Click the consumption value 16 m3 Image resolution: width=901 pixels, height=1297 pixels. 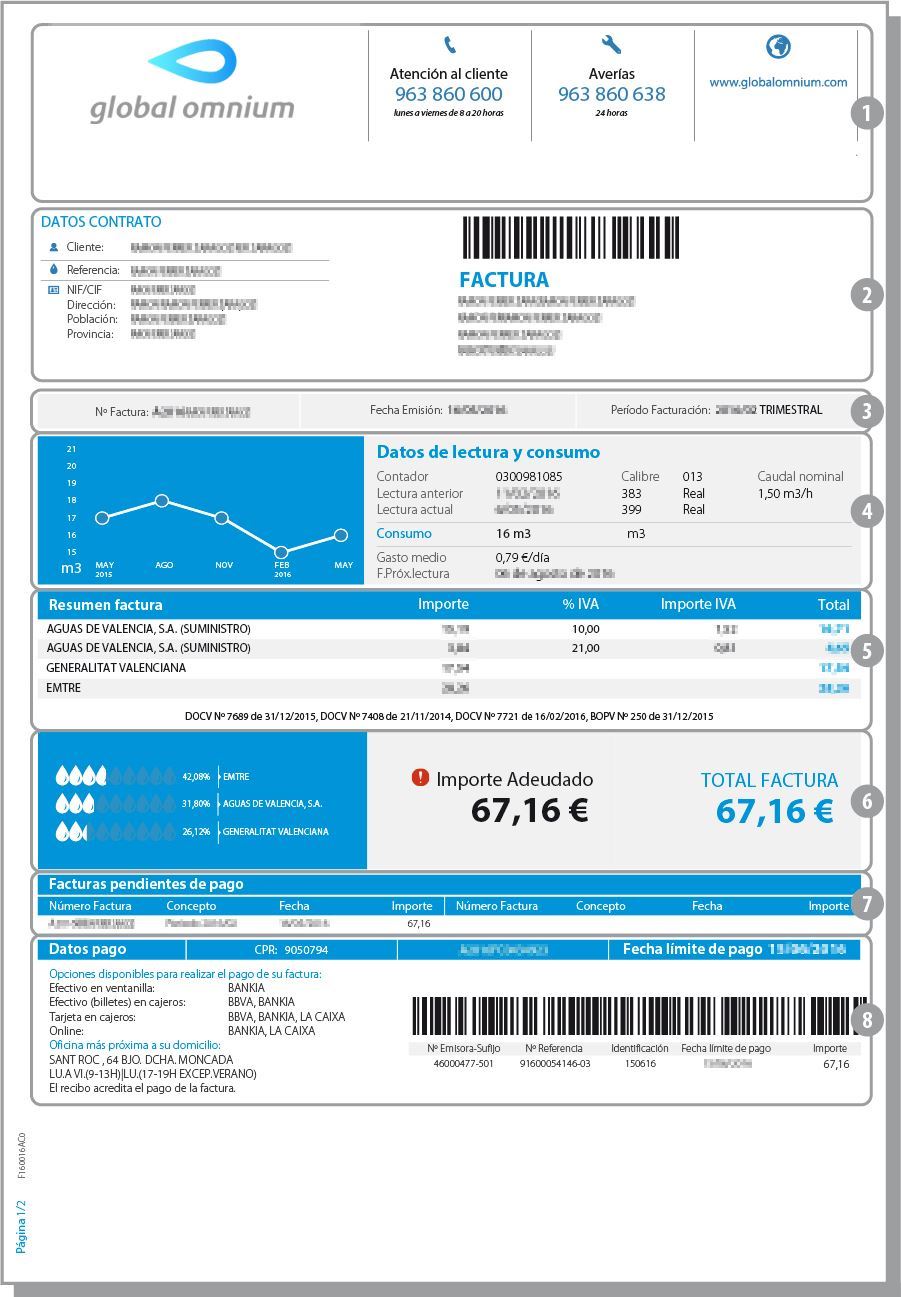coord(514,533)
